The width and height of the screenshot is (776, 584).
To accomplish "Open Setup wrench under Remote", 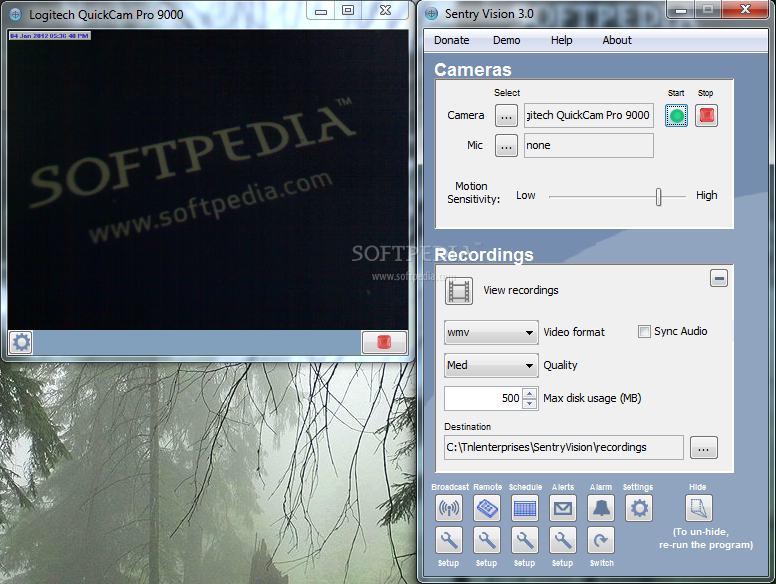I will pos(487,540).
